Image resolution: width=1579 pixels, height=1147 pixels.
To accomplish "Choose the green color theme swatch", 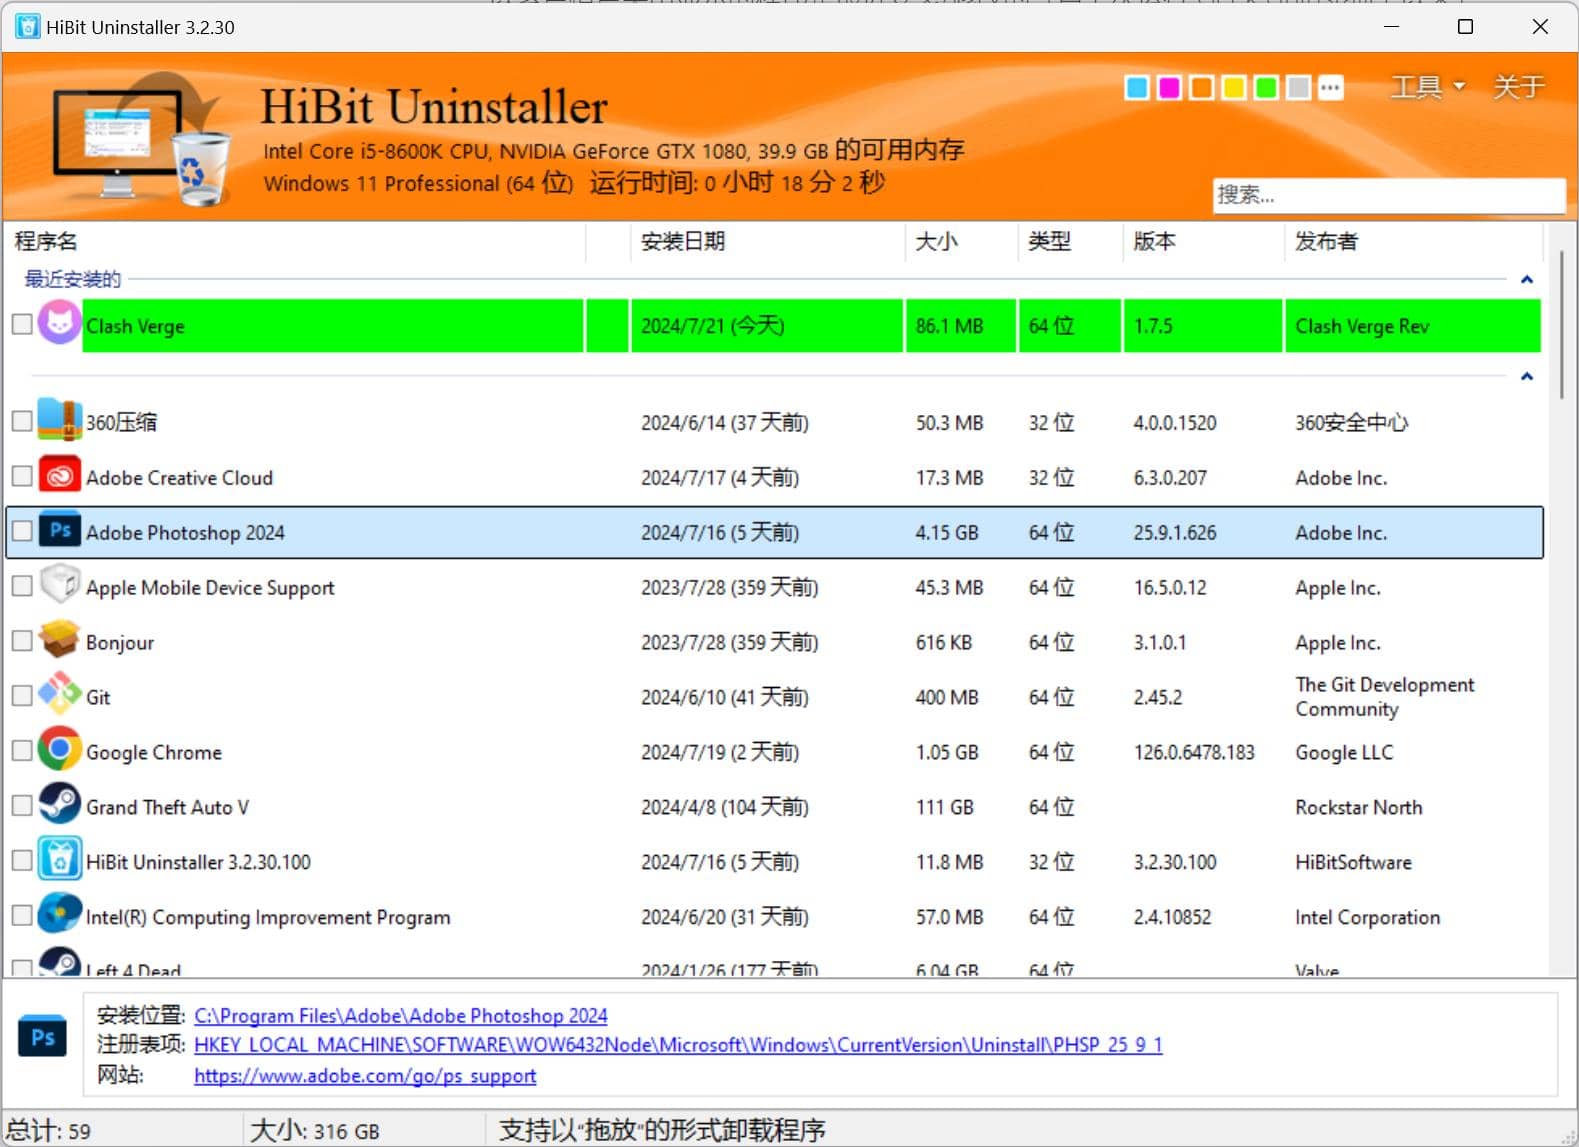I will 1266,88.
